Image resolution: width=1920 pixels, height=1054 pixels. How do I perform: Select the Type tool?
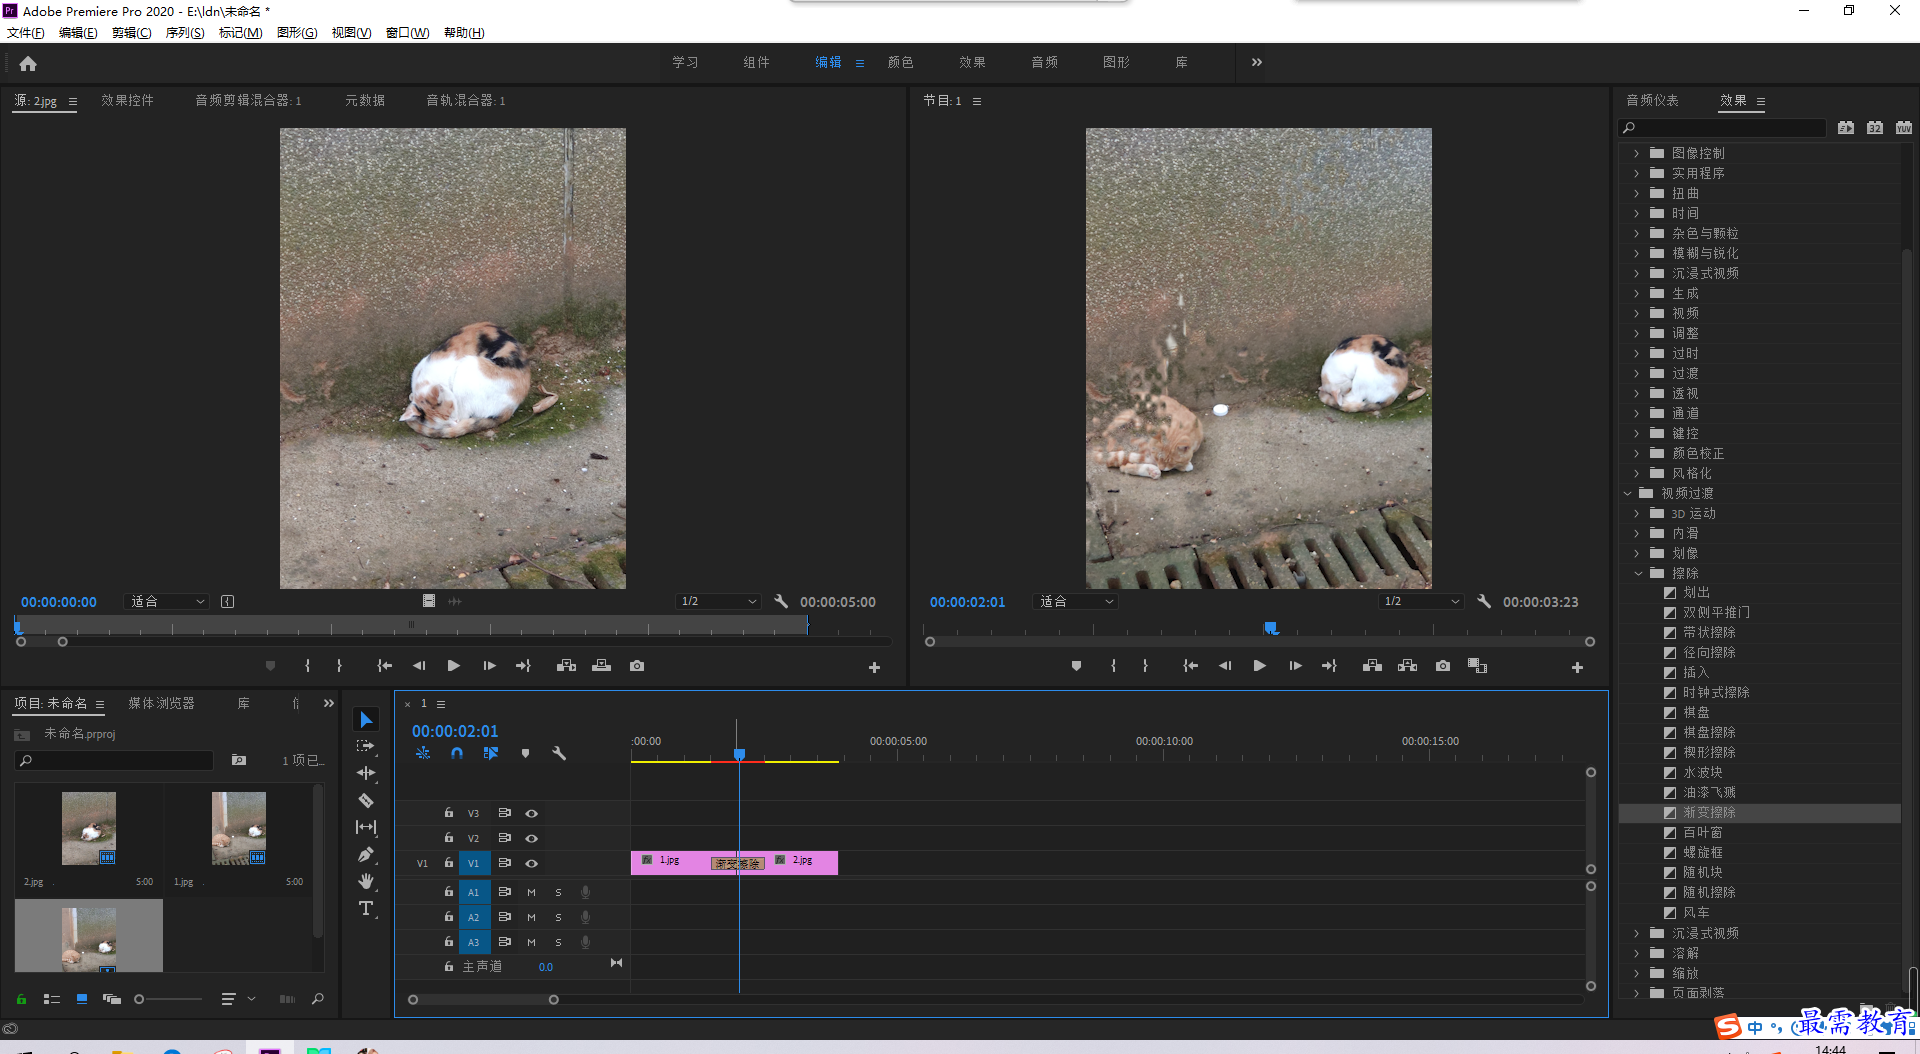[366, 908]
